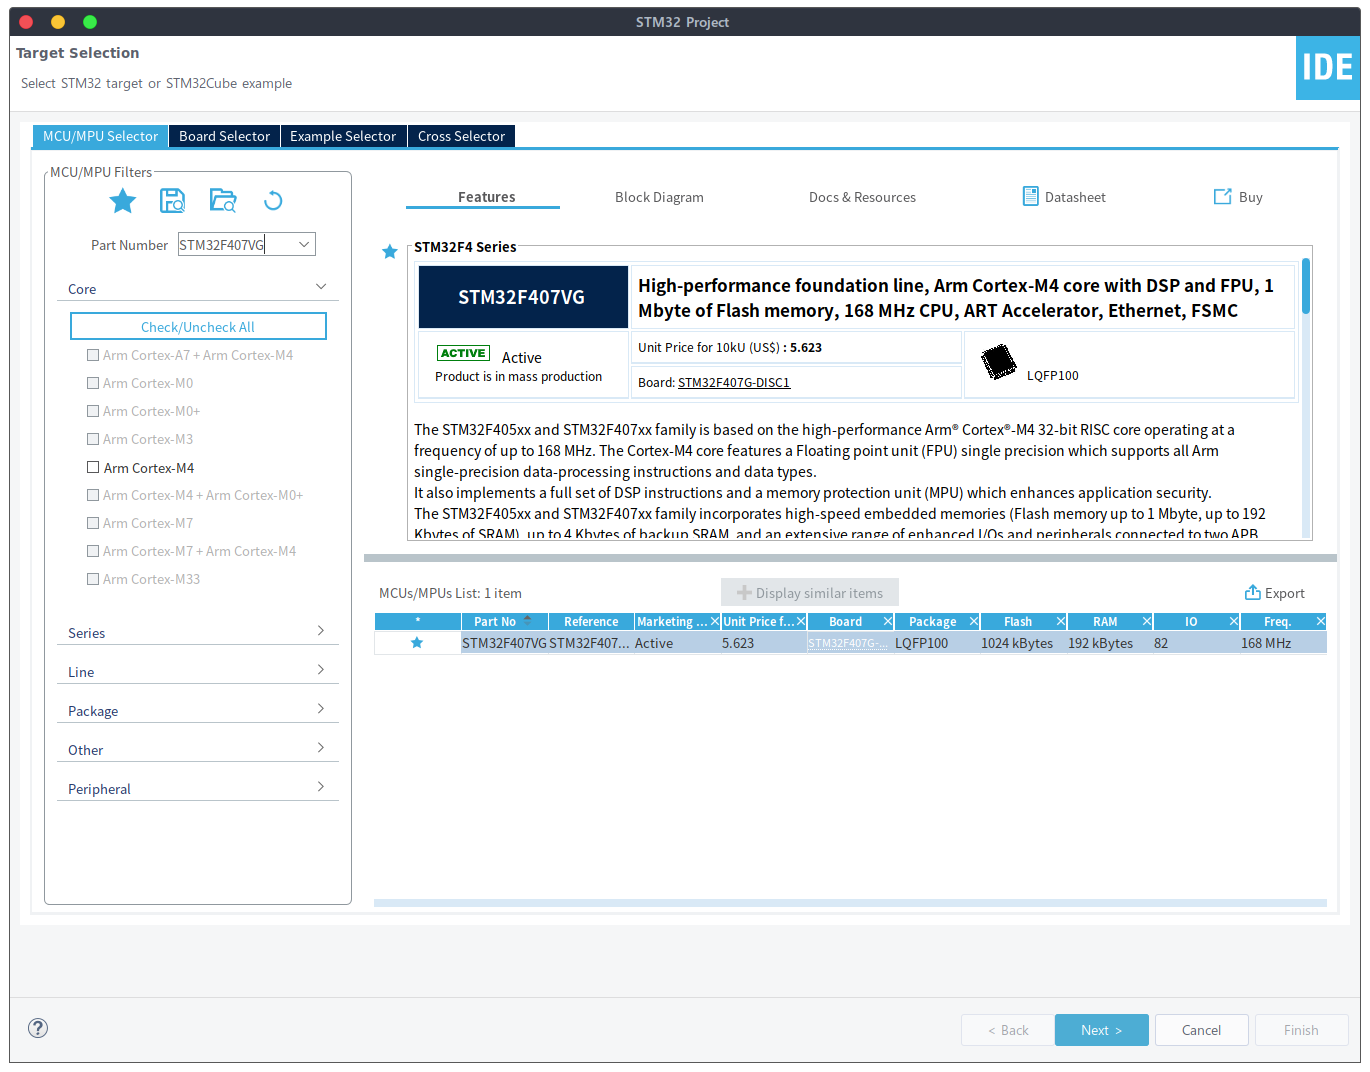The width and height of the screenshot is (1370, 1072).
Task: Toggle the Arm Cortex-M33 checkbox
Action: (93, 579)
